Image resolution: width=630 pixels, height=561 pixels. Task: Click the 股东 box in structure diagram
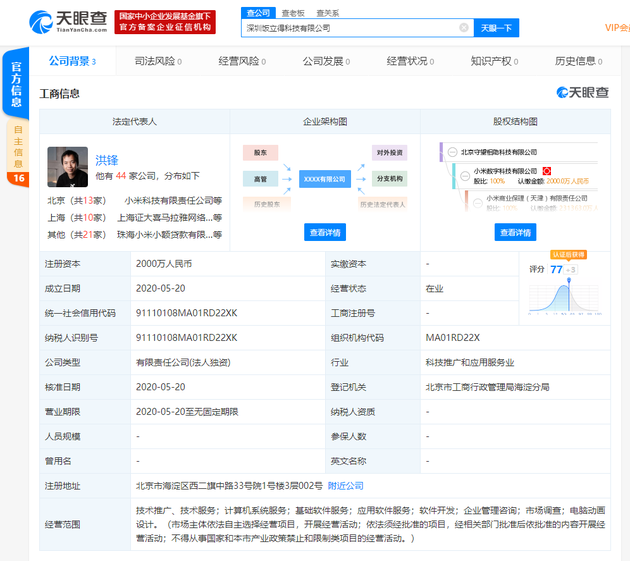click(x=260, y=153)
